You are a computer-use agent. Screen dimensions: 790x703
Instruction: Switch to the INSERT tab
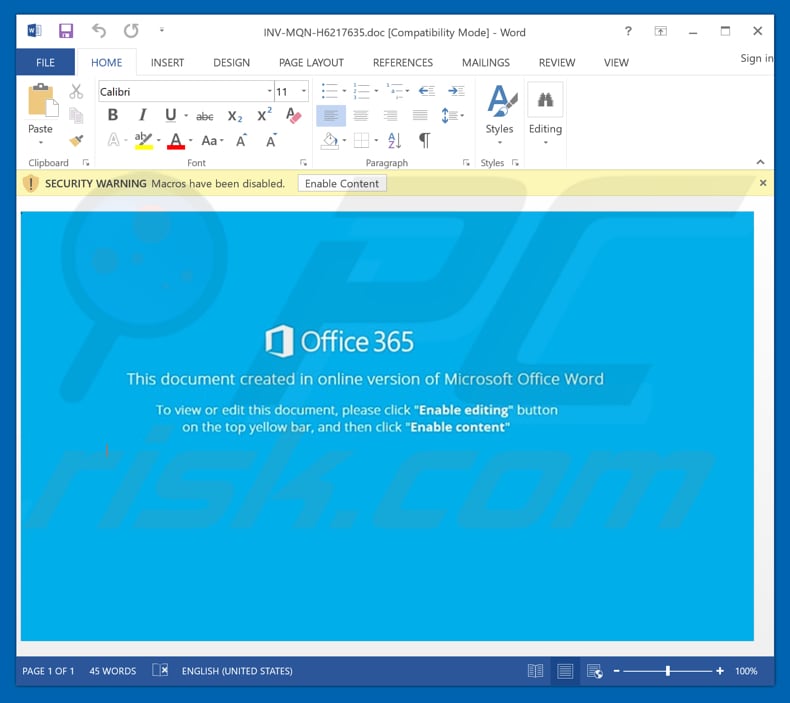167,62
